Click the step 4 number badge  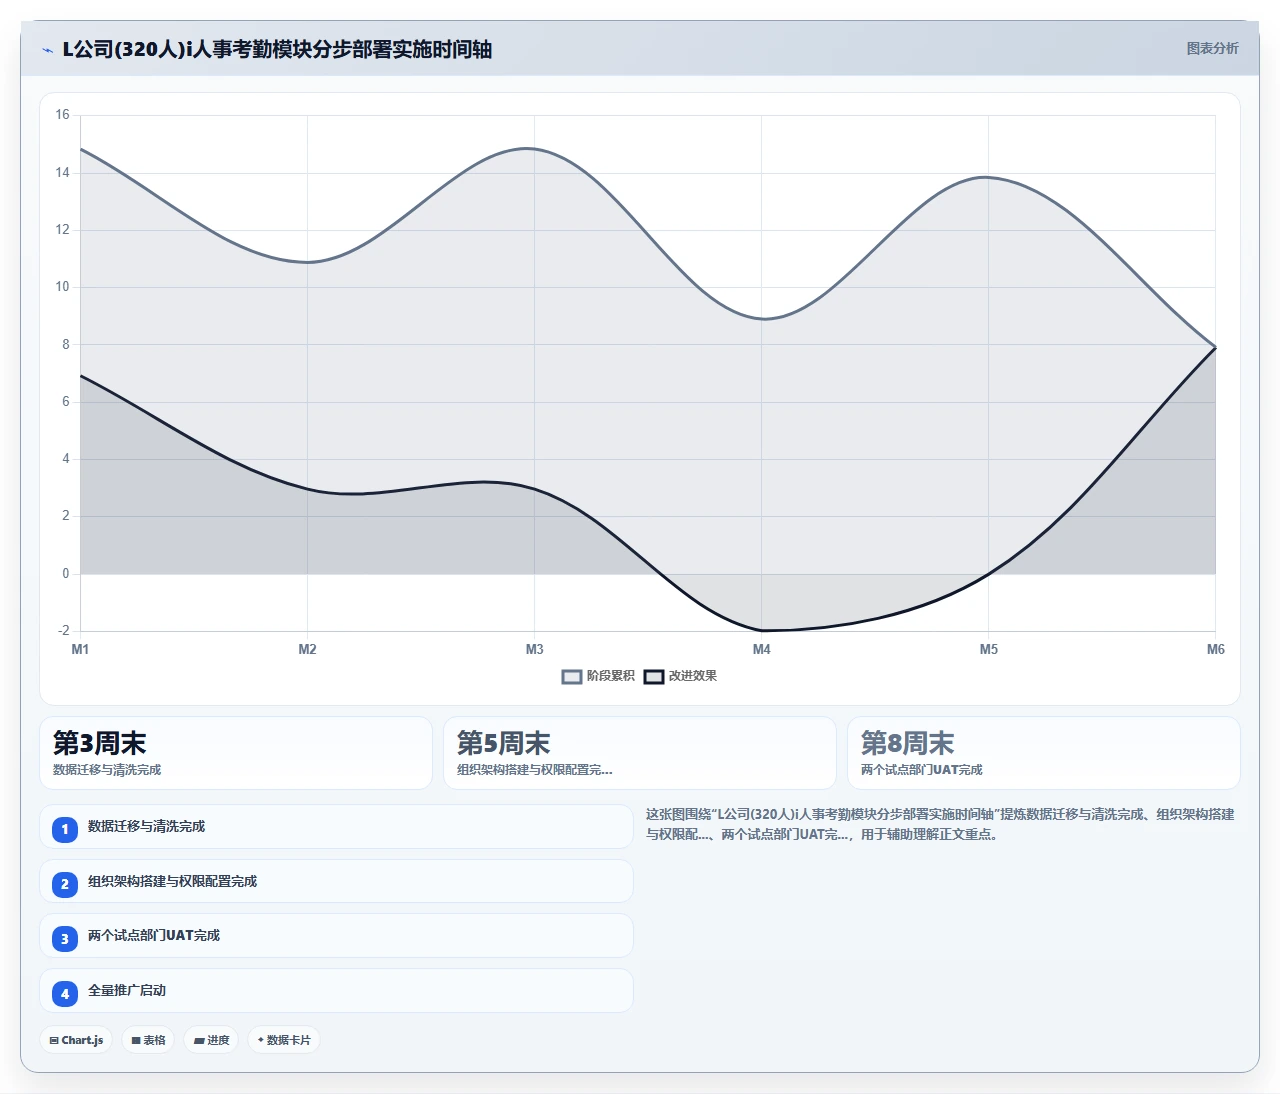coord(65,993)
